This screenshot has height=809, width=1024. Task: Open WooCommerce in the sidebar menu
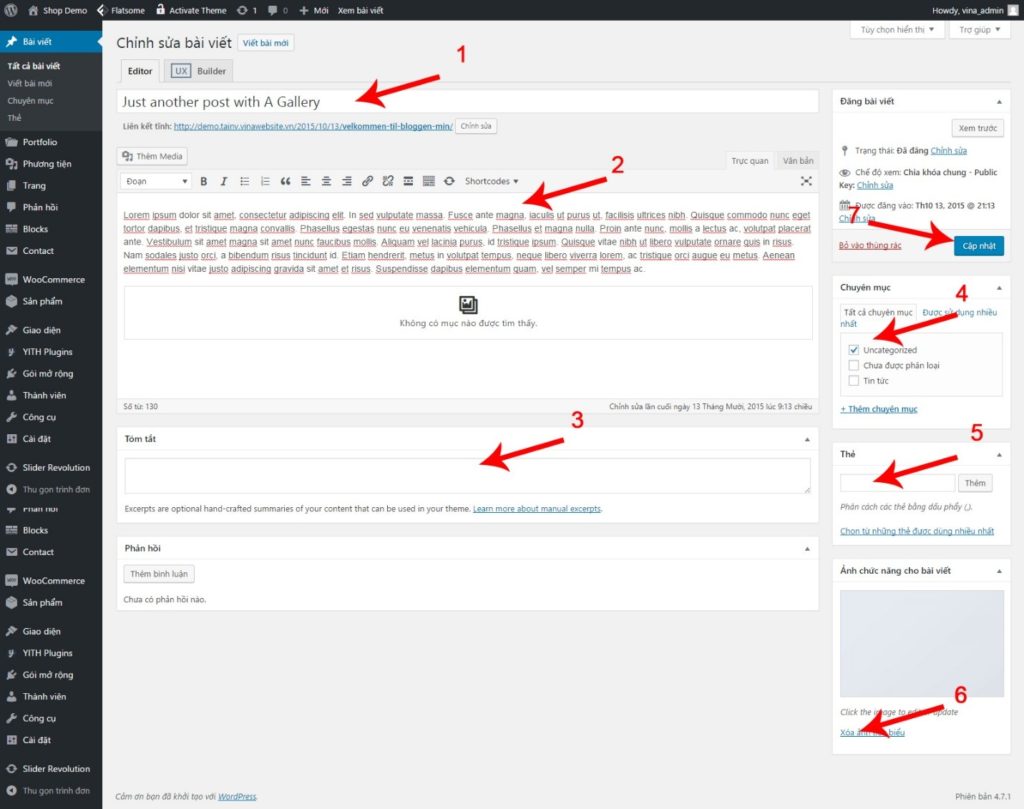tap(53, 279)
